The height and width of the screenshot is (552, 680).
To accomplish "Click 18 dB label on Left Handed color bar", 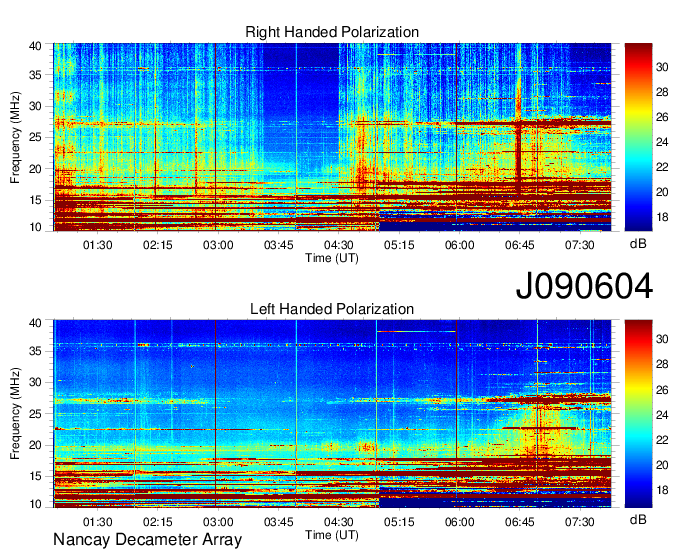I will [x=662, y=490].
